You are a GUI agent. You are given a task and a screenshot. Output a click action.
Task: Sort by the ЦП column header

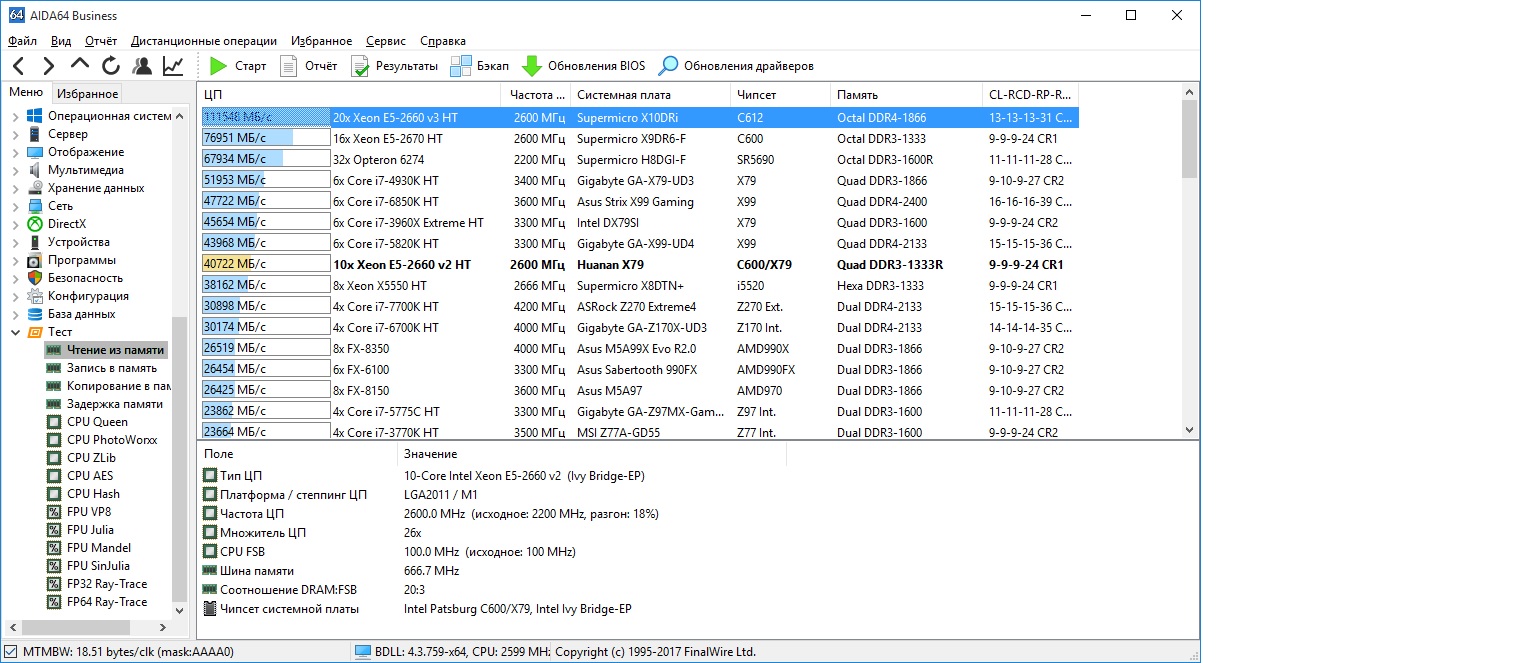[x=350, y=95]
